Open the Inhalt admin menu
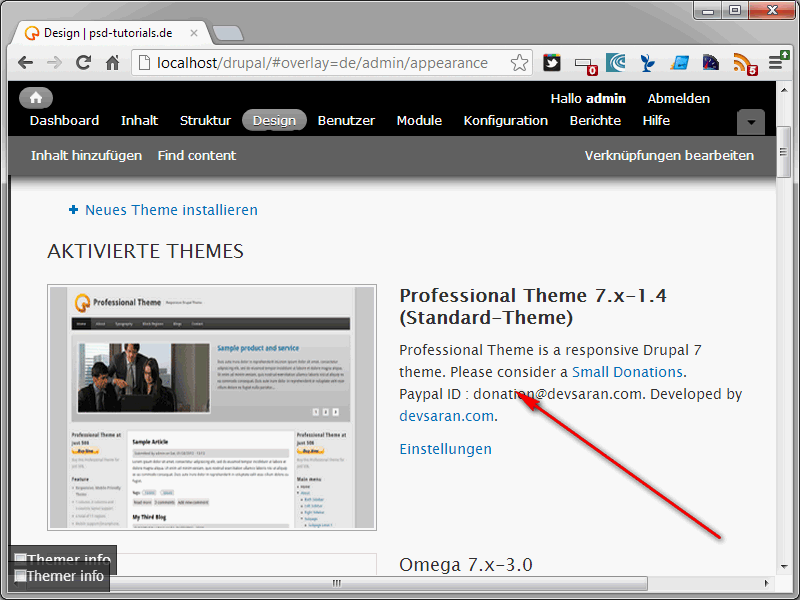This screenshot has height=600, width=800. [x=139, y=120]
